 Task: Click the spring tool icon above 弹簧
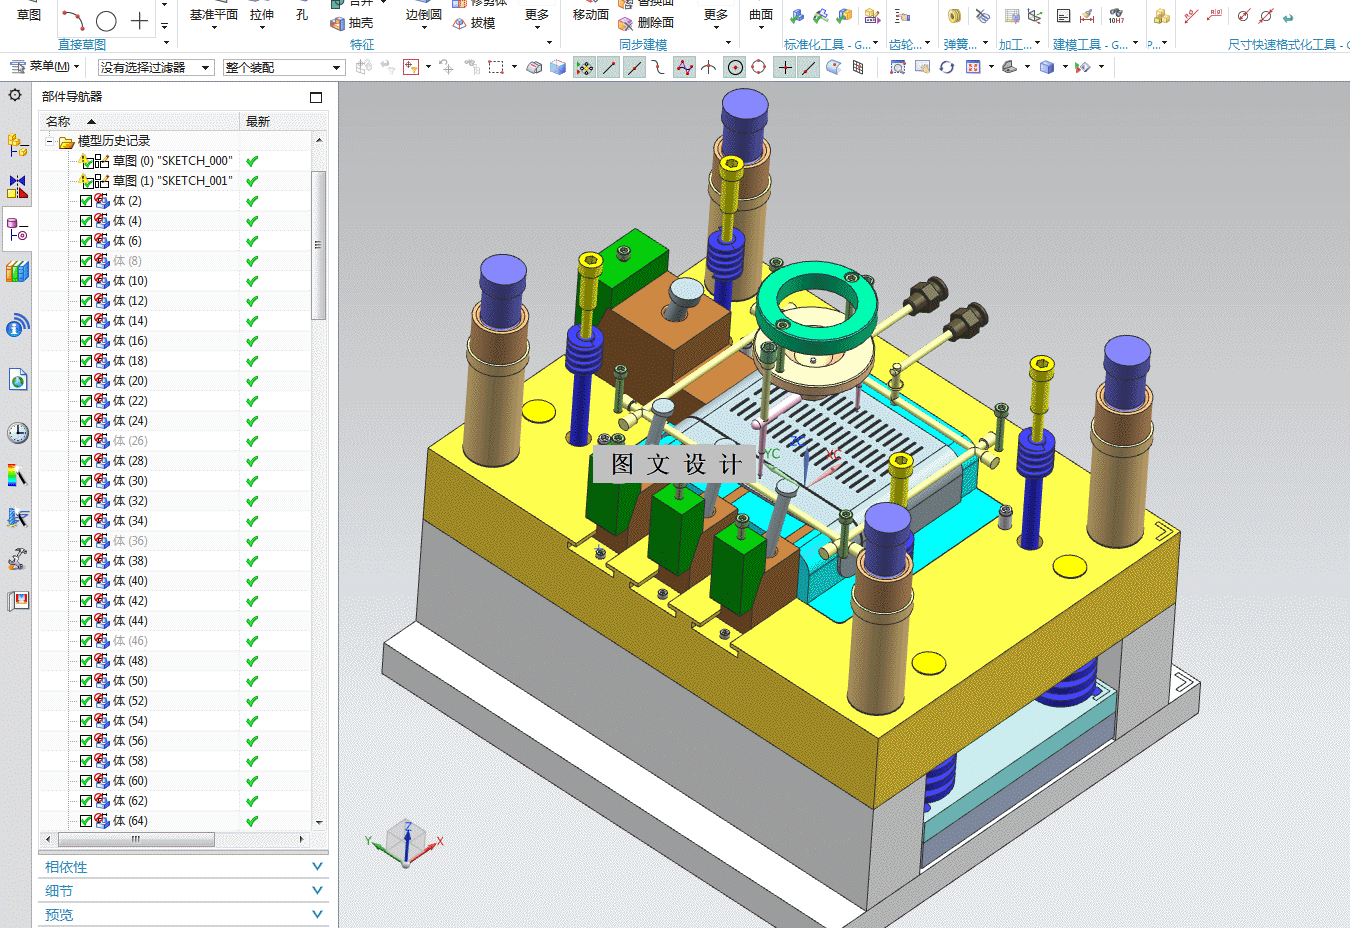[954, 16]
